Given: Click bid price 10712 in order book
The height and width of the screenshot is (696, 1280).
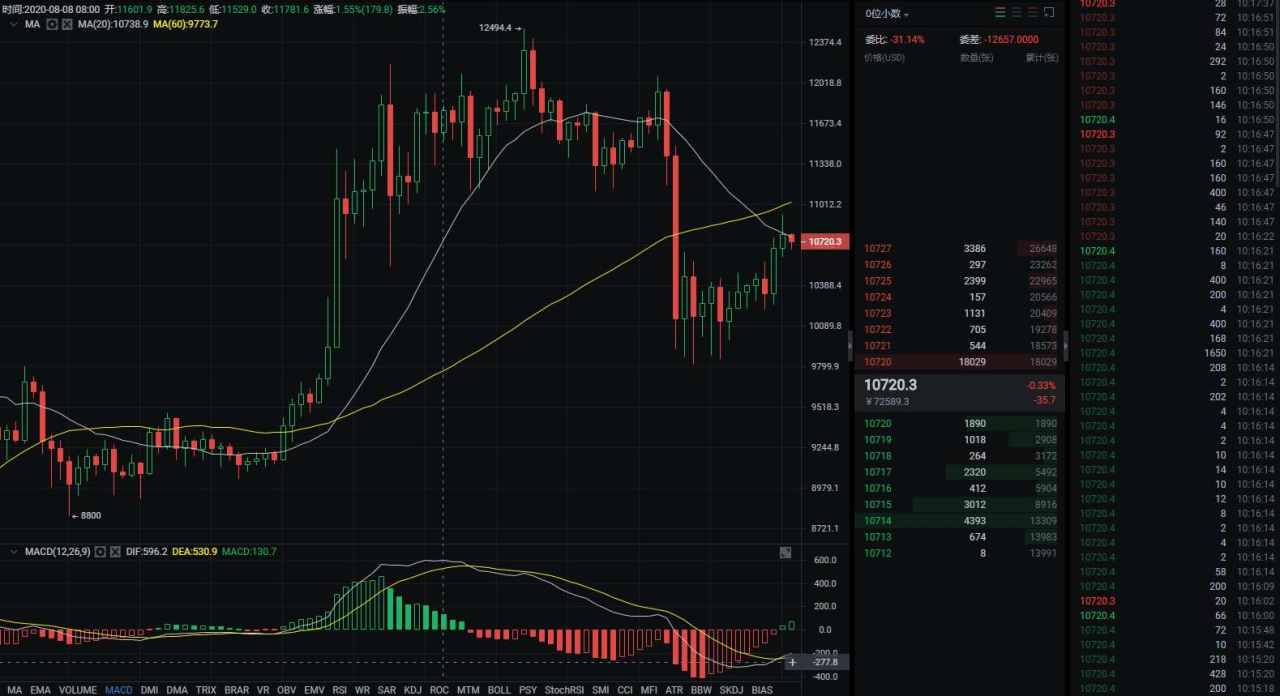Looking at the screenshot, I should (x=878, y=553).
